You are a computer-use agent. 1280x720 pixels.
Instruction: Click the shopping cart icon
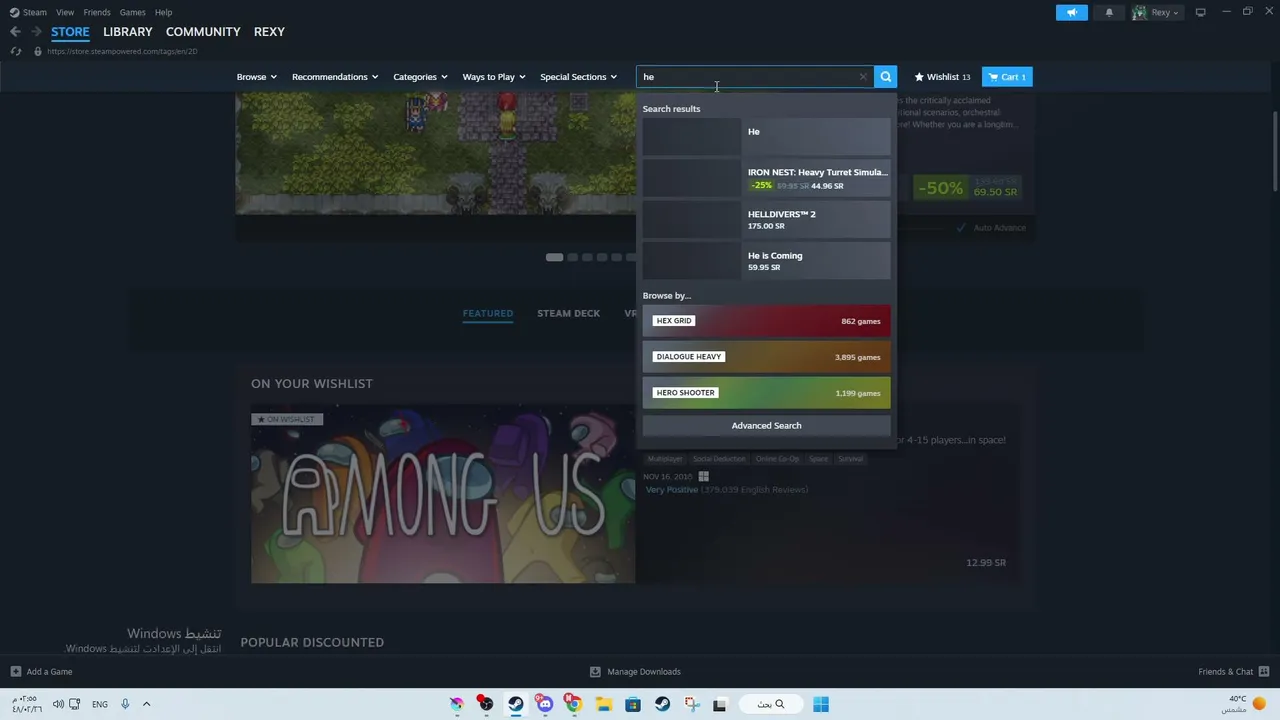[992, 77]
